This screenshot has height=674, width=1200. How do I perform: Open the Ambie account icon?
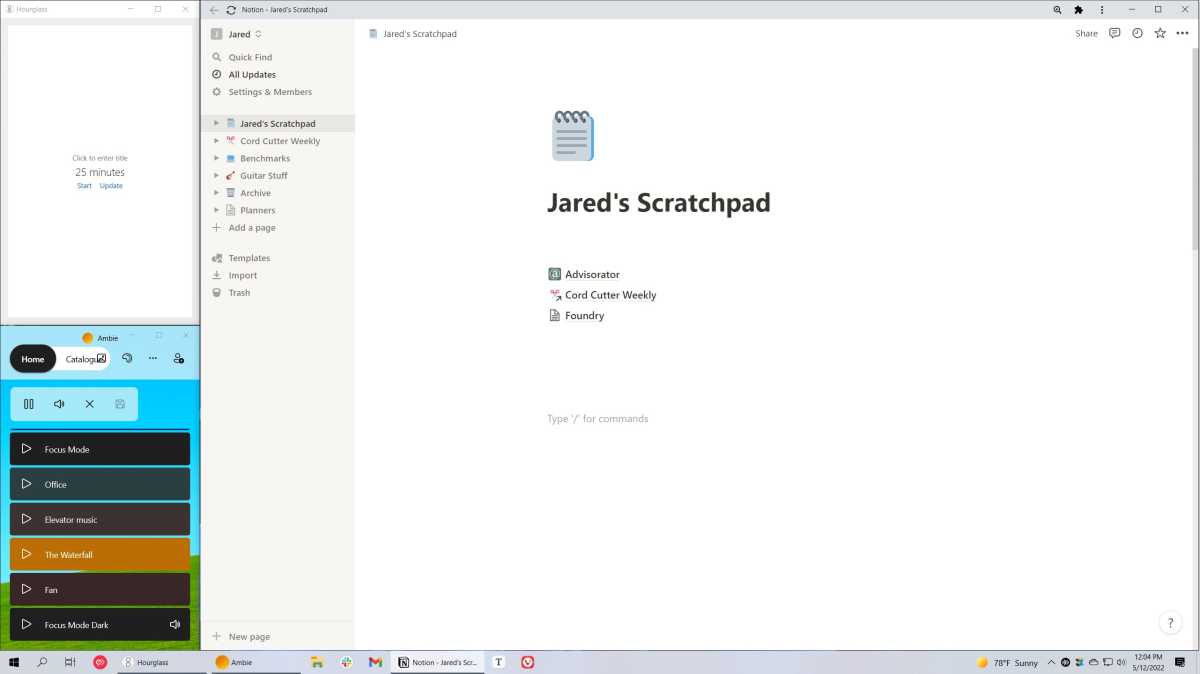click(179, 358)
